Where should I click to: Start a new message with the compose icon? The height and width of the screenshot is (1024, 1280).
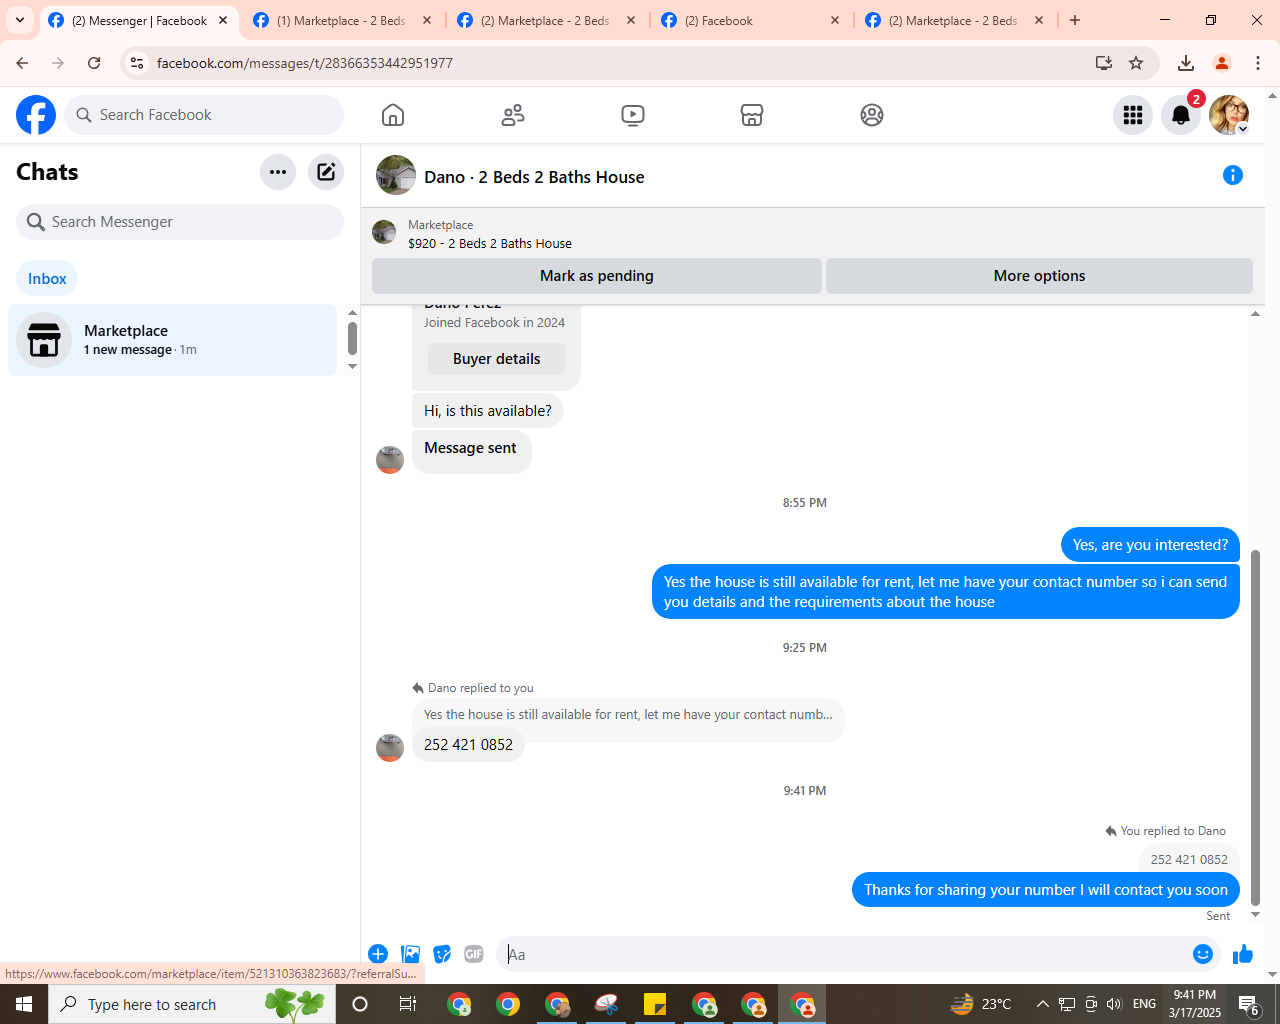point(326,172)
